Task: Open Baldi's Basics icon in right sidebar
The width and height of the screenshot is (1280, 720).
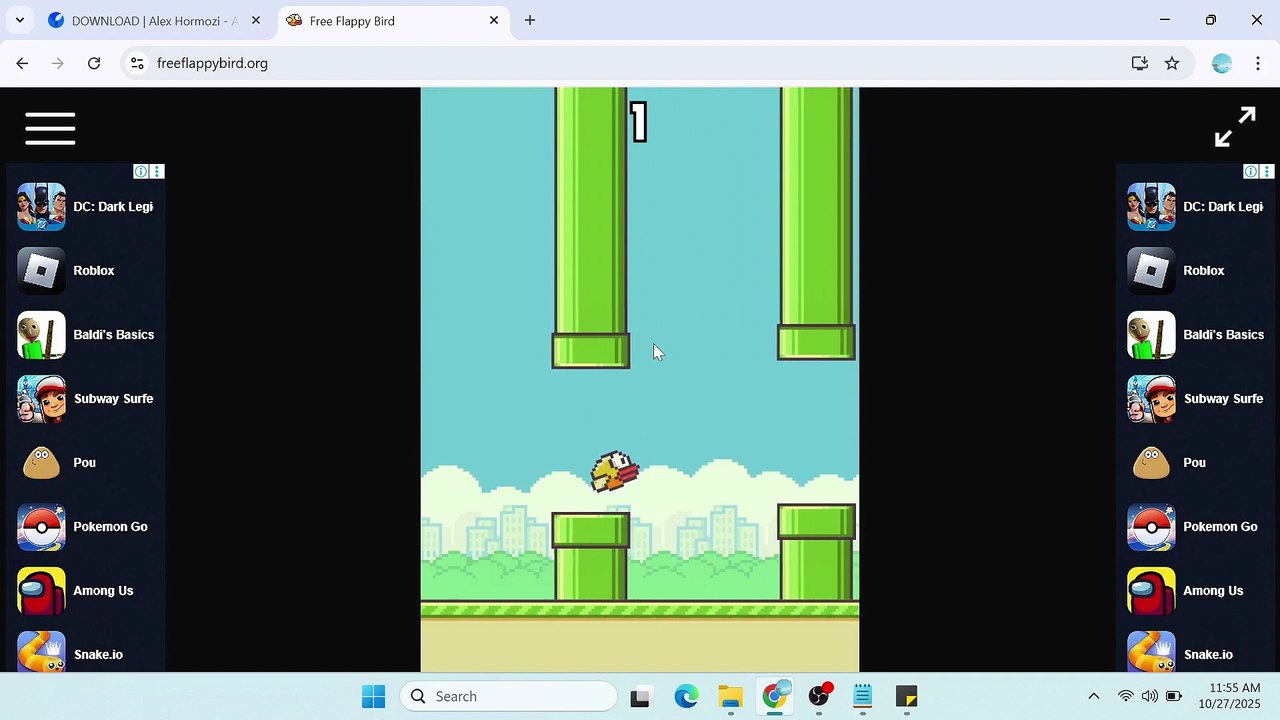Action: coord(1151,334)
